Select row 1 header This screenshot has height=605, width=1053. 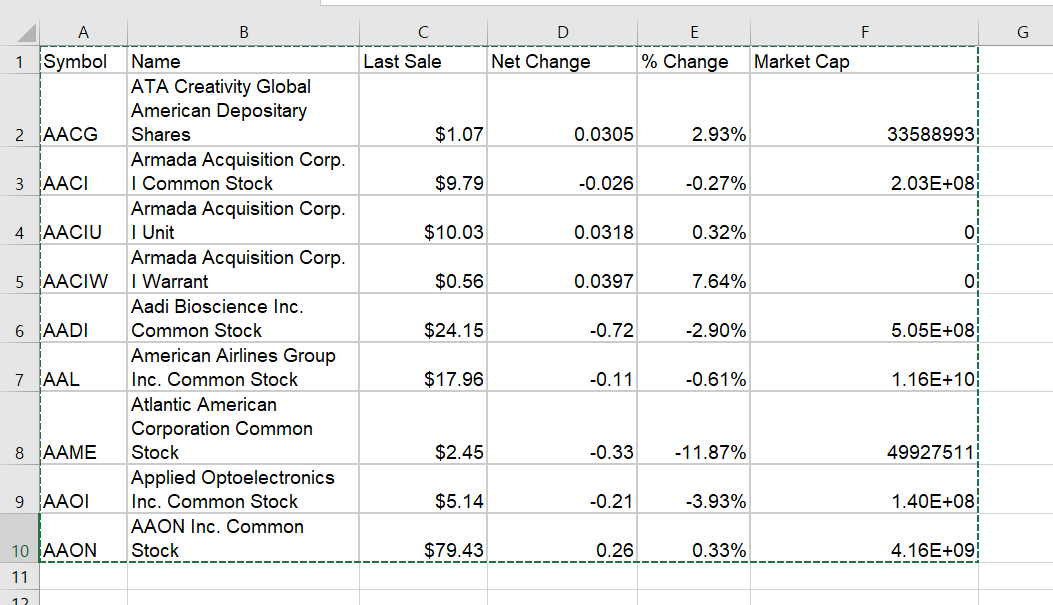(19, 62)
